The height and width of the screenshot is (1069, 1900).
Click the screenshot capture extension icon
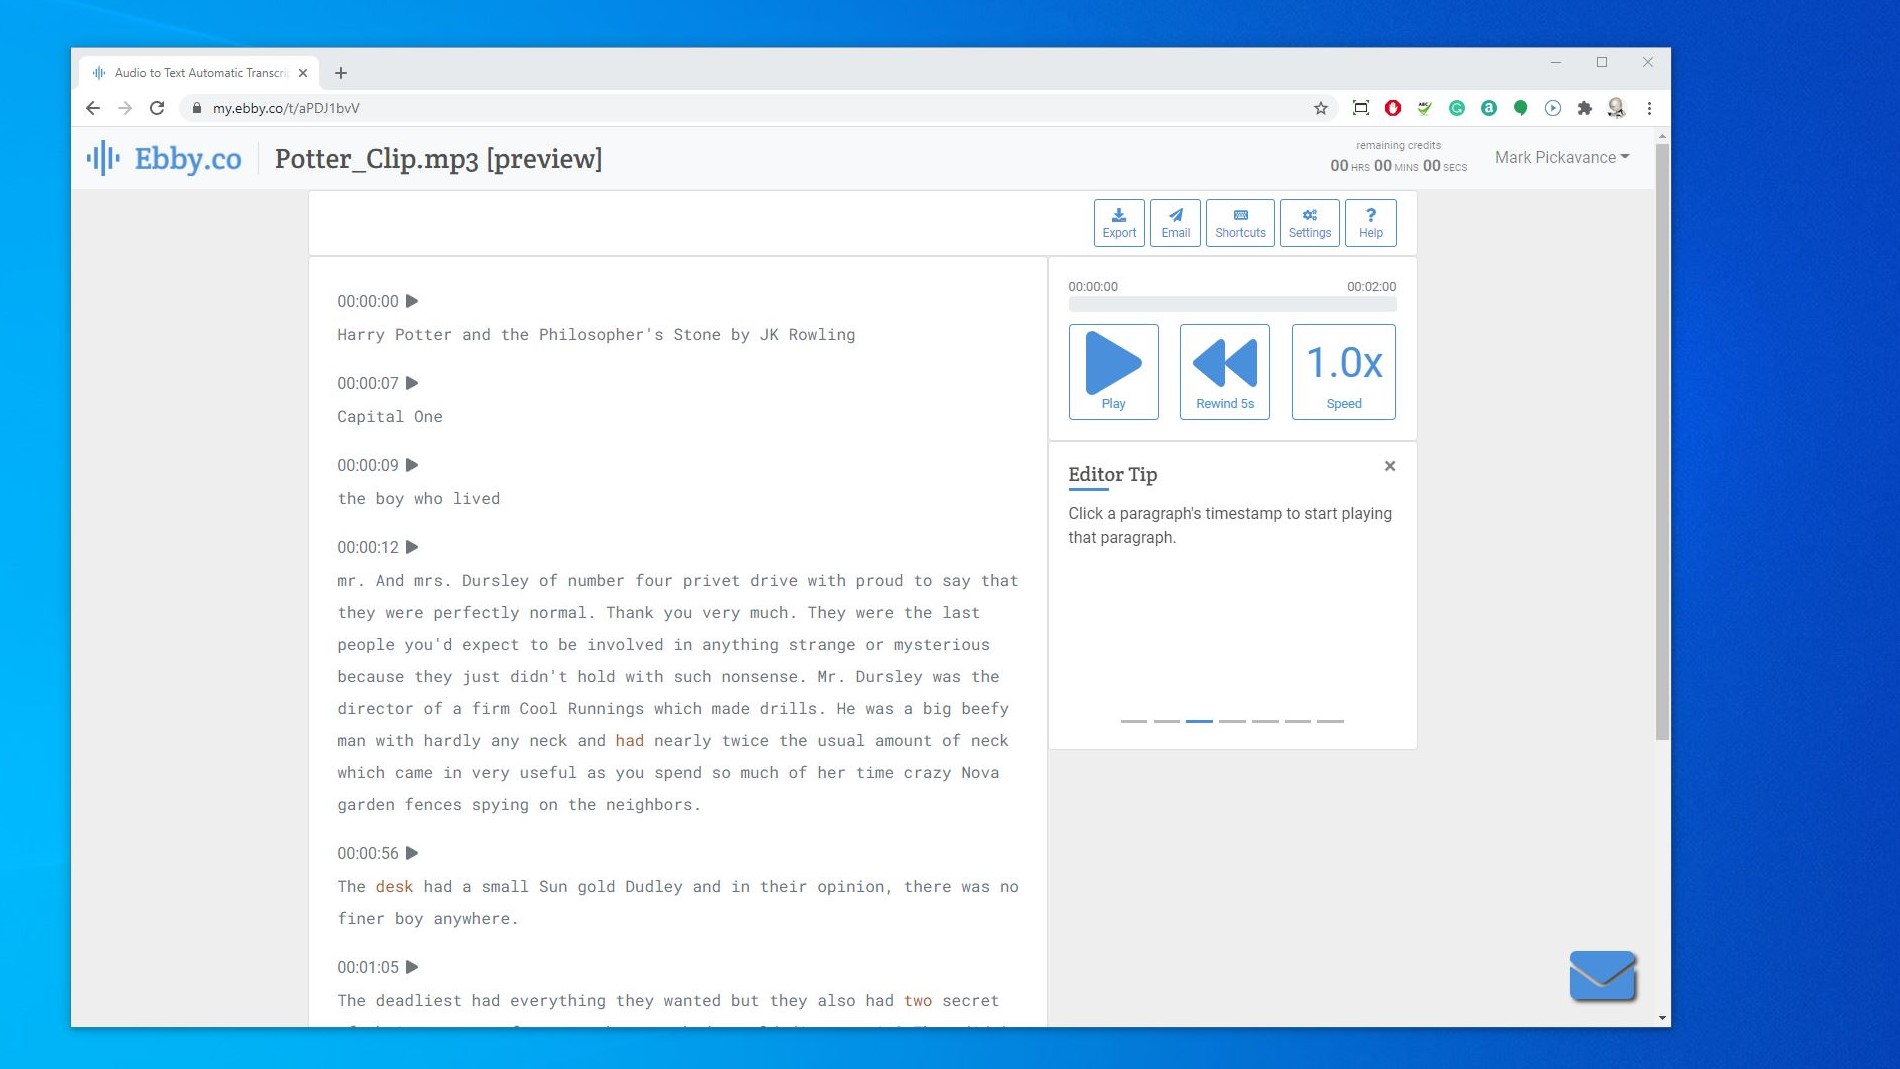click(1360, 108)
